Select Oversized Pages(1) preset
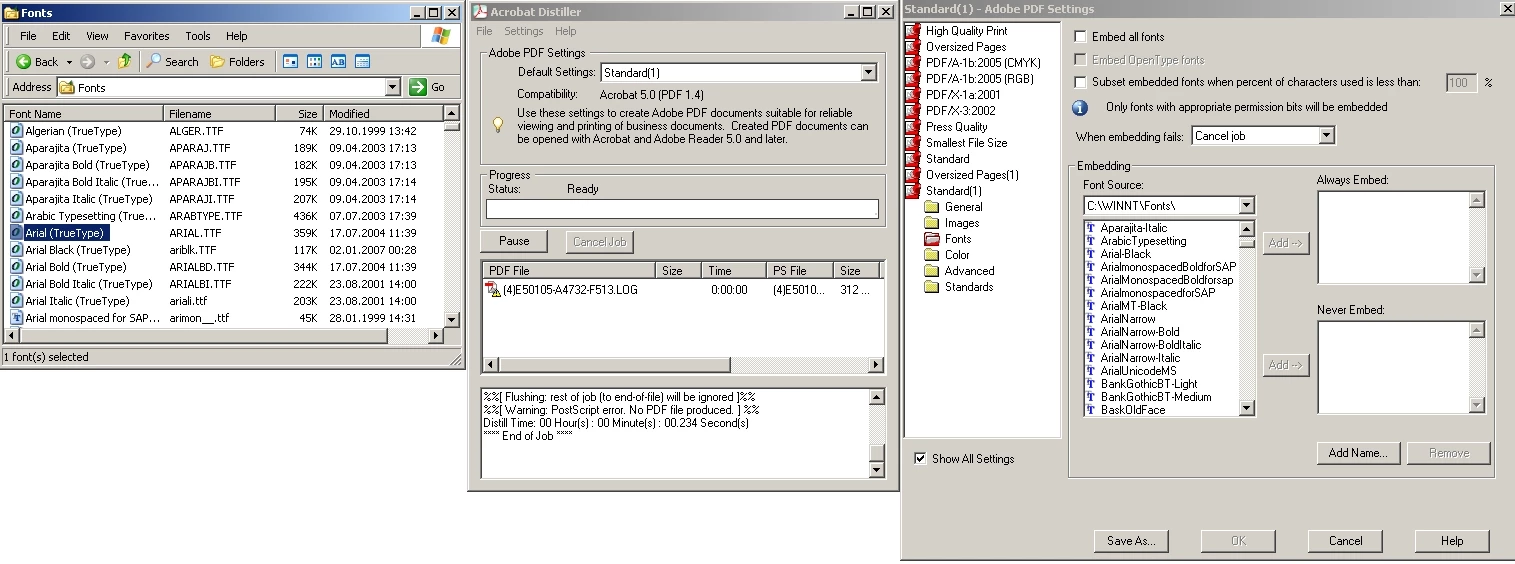 pos(971,175)
